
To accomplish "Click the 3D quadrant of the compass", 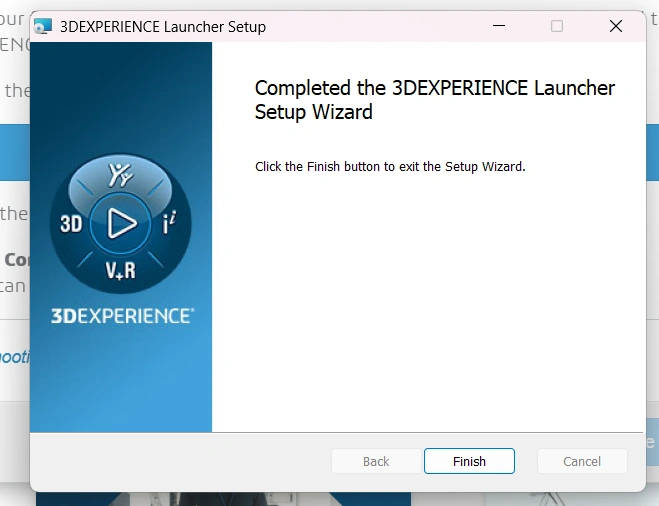I will [71, 223].
